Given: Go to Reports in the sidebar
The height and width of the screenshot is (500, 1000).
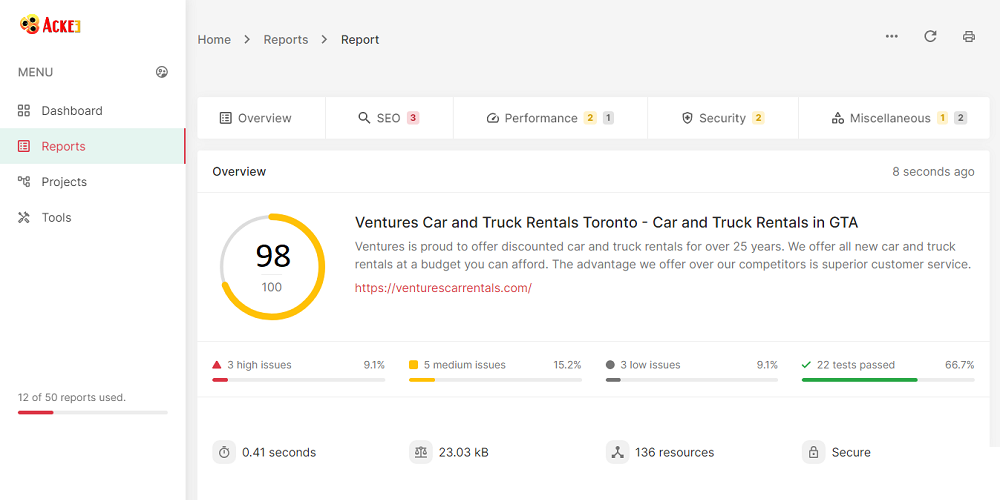Looking at the screenshot, I should [x=63, y=146].
